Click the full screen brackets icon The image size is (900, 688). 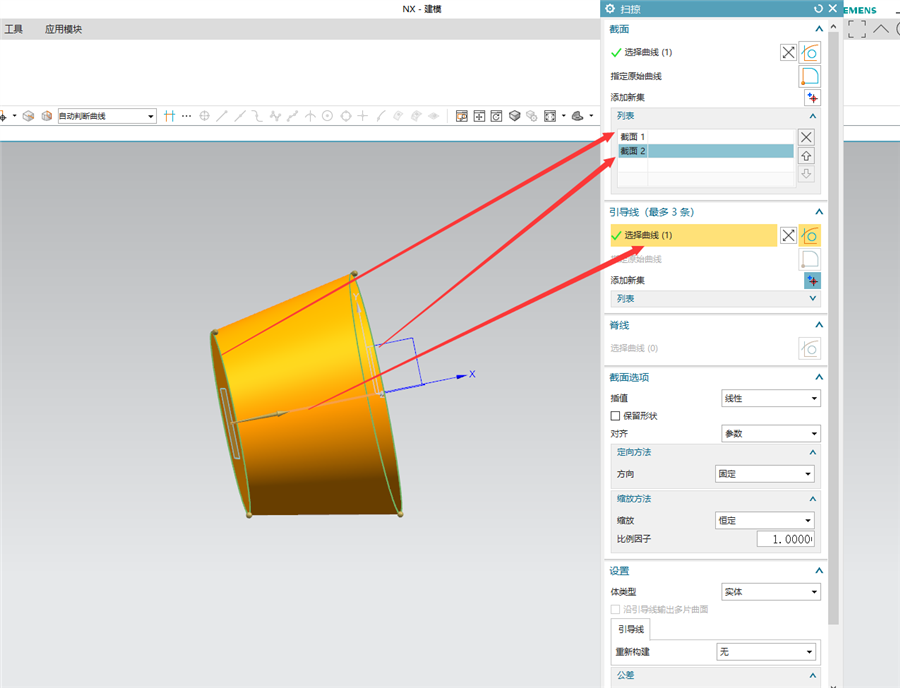click(856, 29)
